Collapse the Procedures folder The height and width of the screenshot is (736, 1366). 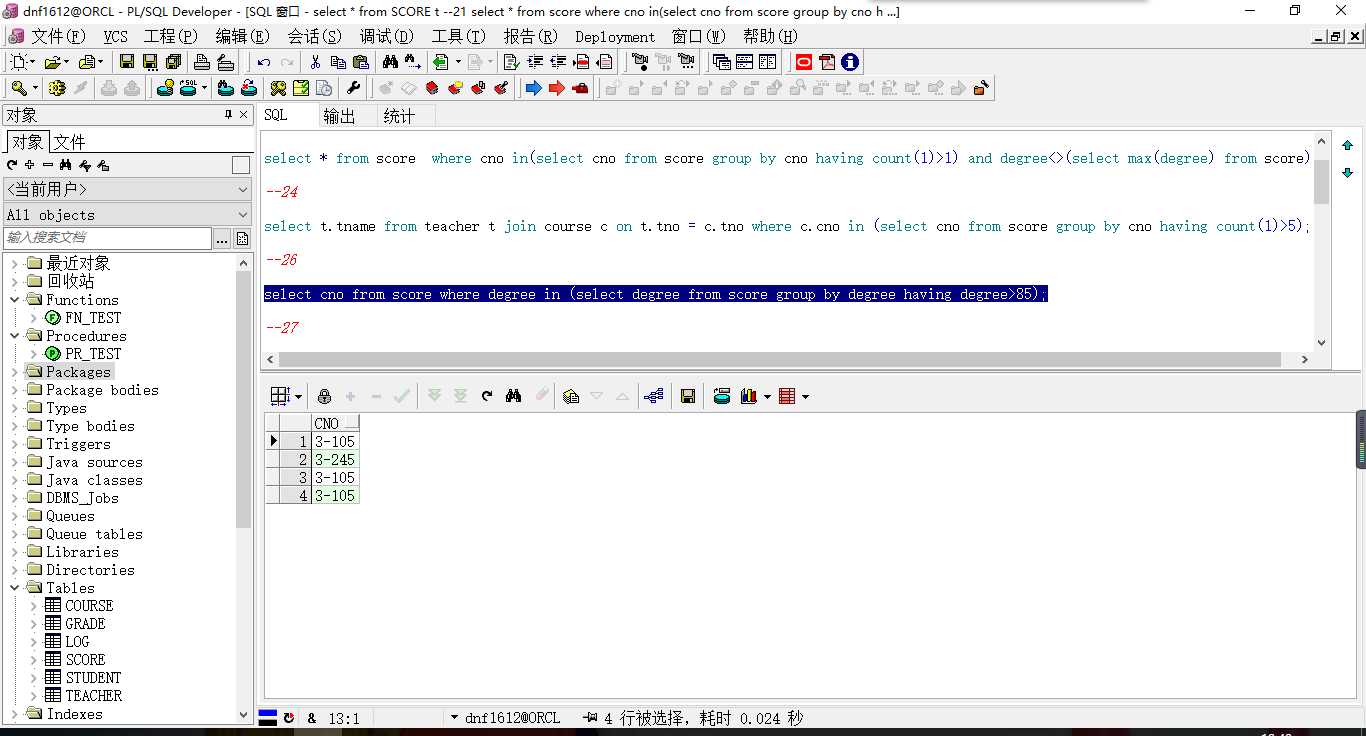click(15, 336)
